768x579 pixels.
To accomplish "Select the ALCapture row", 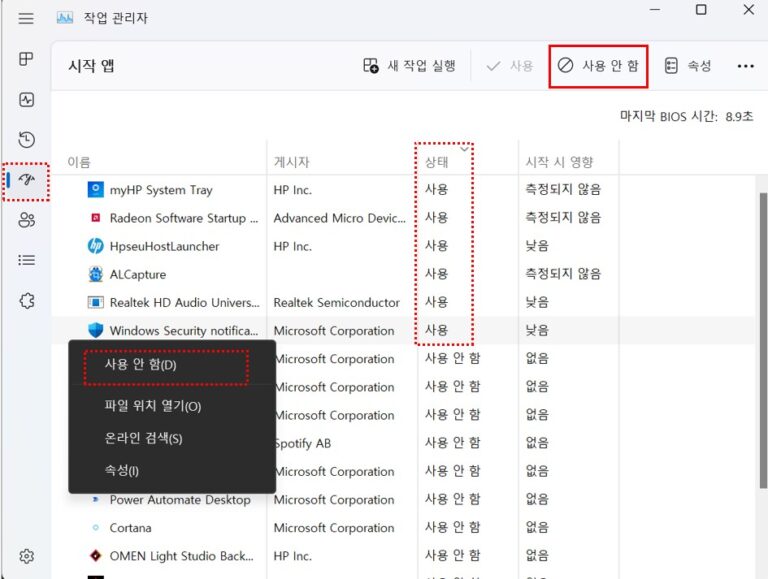I will click(403, 274).
